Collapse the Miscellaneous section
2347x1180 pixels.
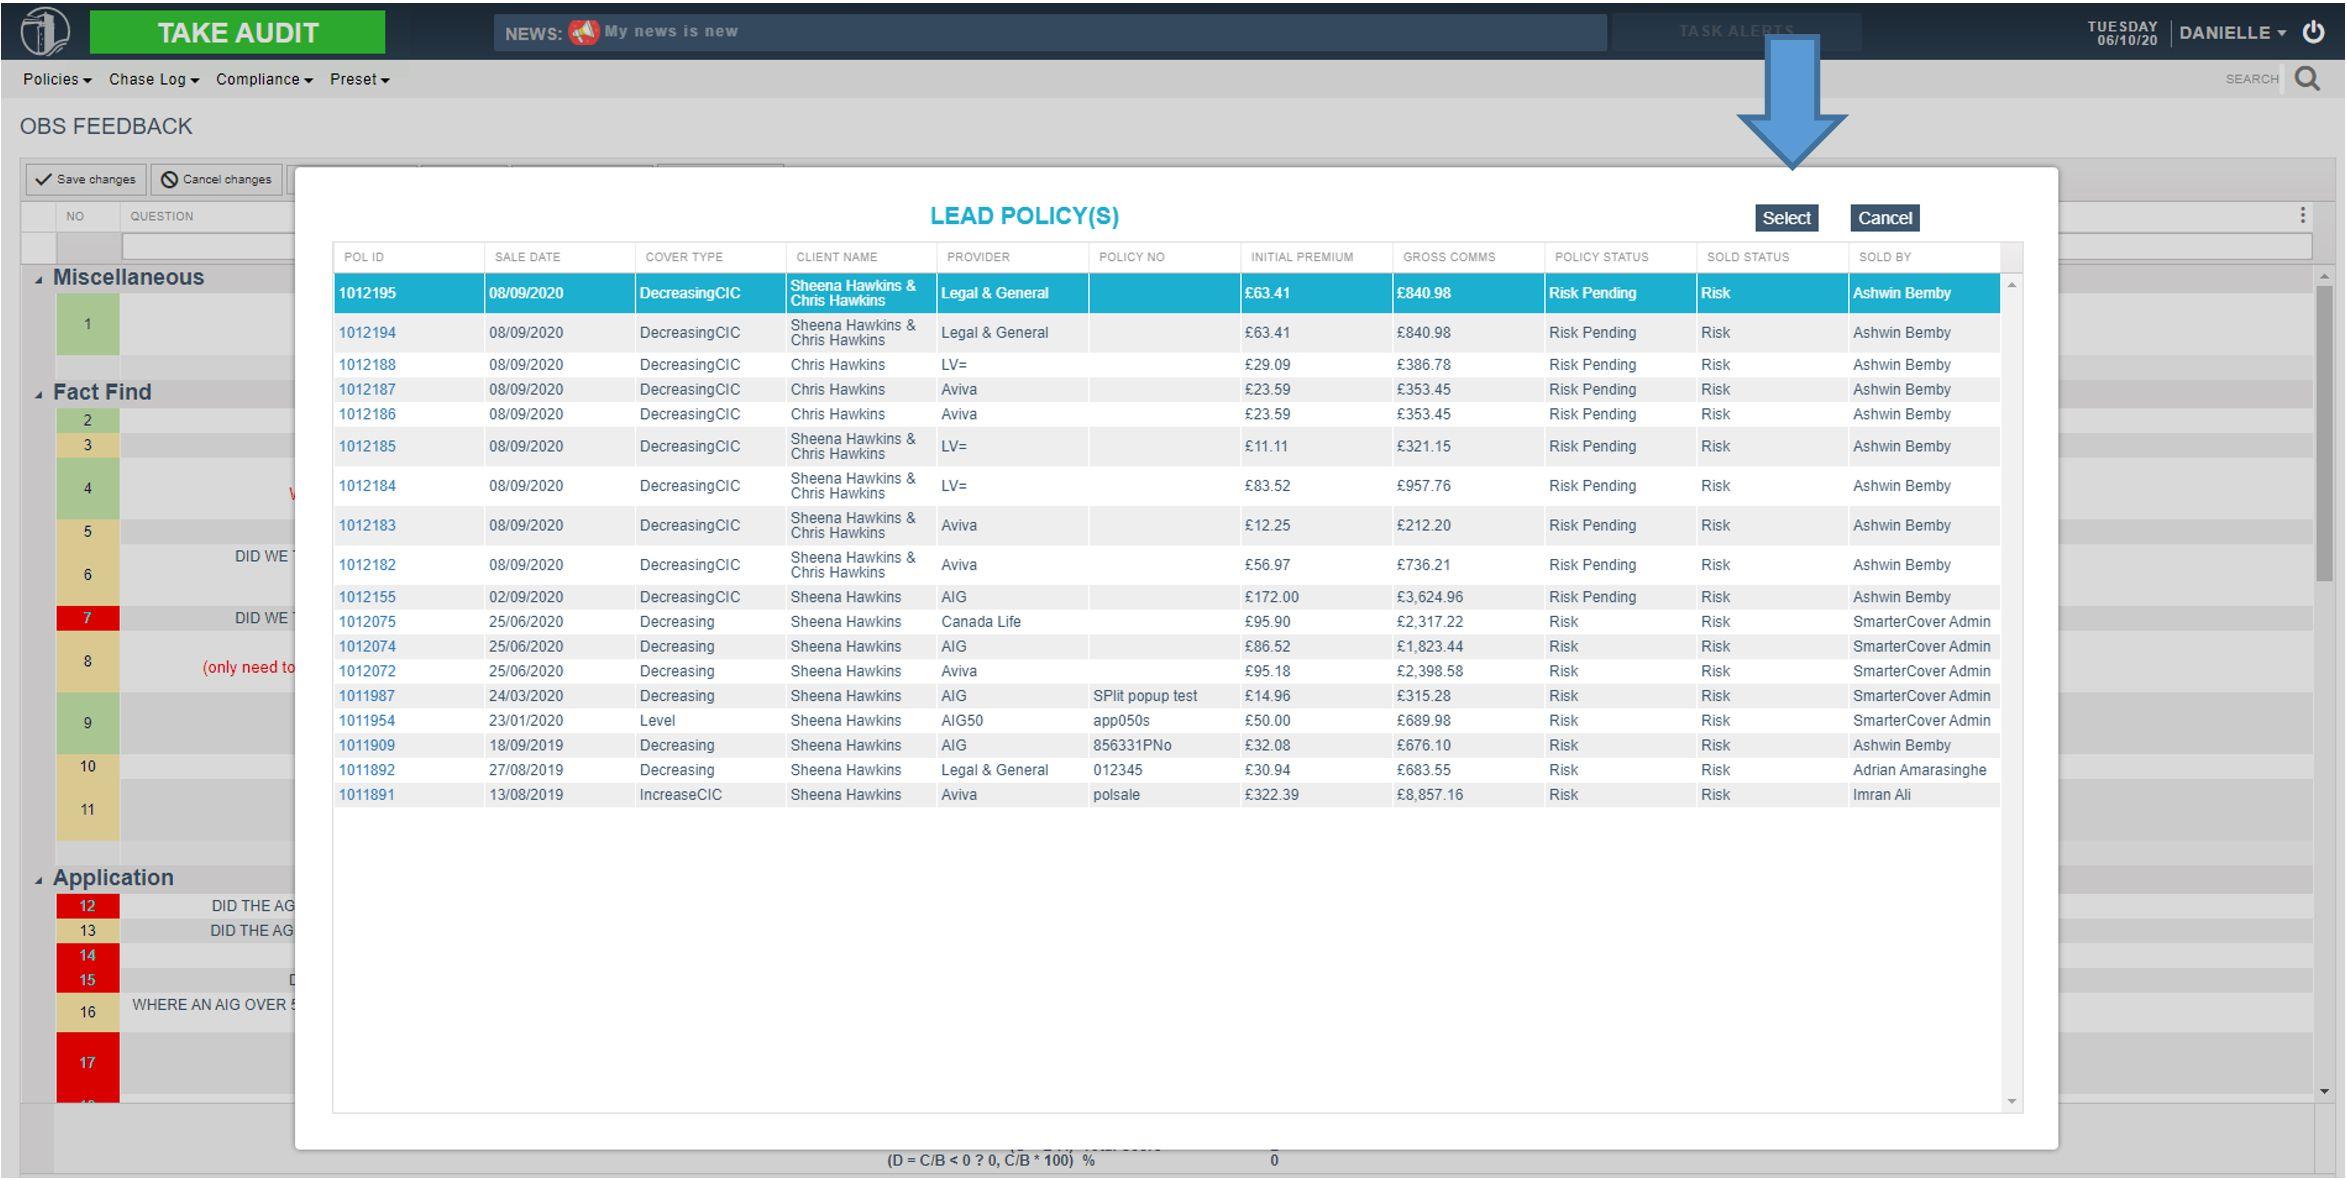(x=39, y=280)
